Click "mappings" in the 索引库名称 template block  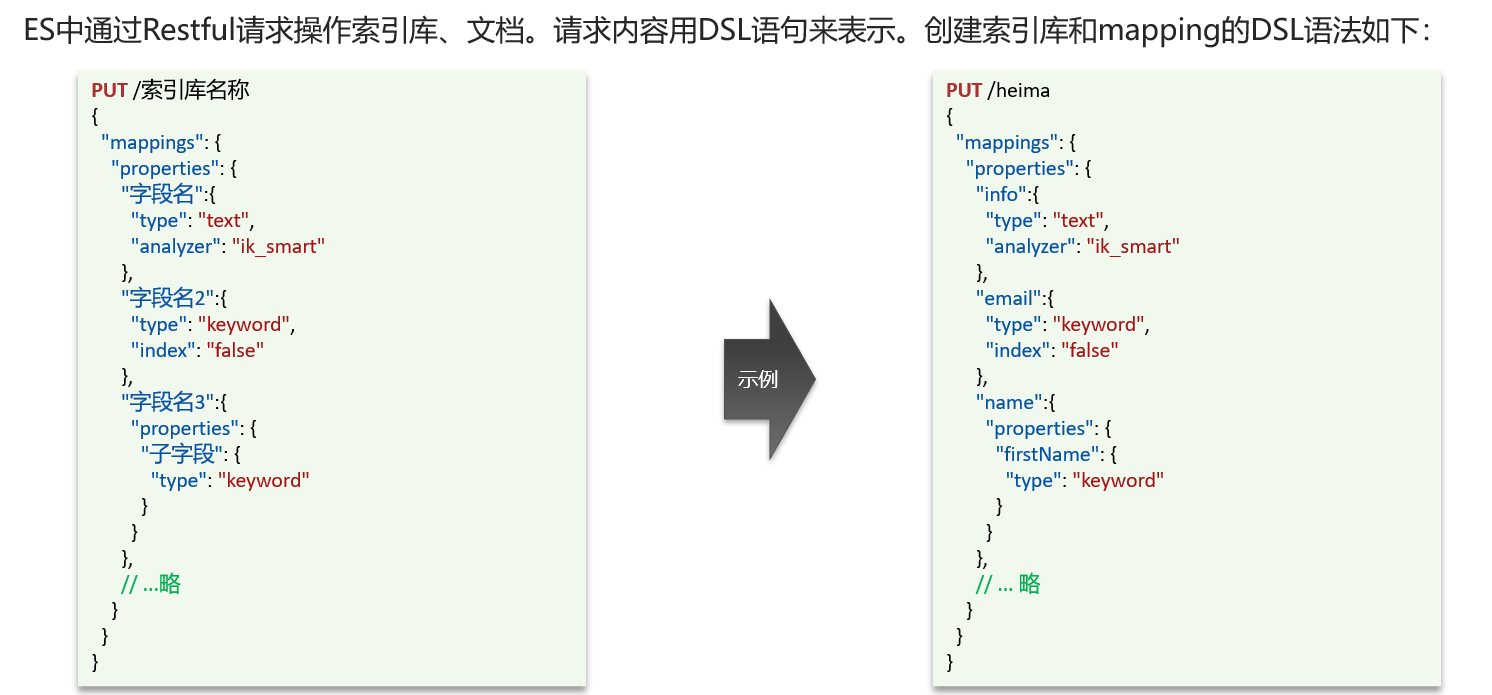tap(153, 142)
